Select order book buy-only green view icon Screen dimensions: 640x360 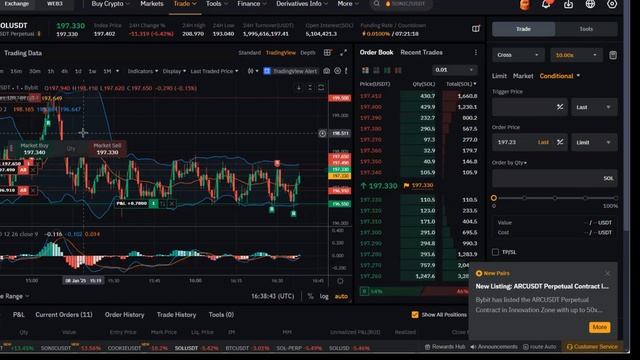click(x=387, y=70)
